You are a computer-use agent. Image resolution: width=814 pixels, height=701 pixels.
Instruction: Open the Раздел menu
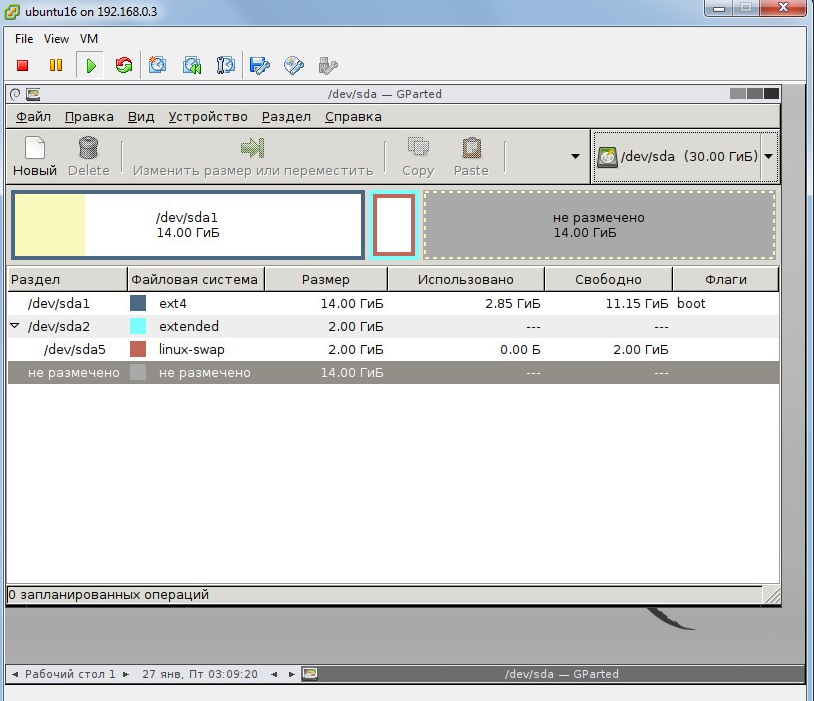pyautogui.click(x=286, y=117)
